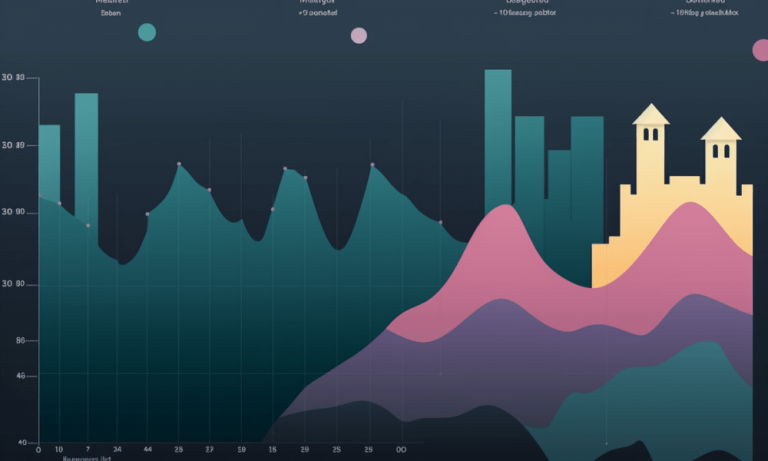Select the castle's left tower roof
Screen dimensions: 768x461
pyautogui.click(x=650, y=114)
